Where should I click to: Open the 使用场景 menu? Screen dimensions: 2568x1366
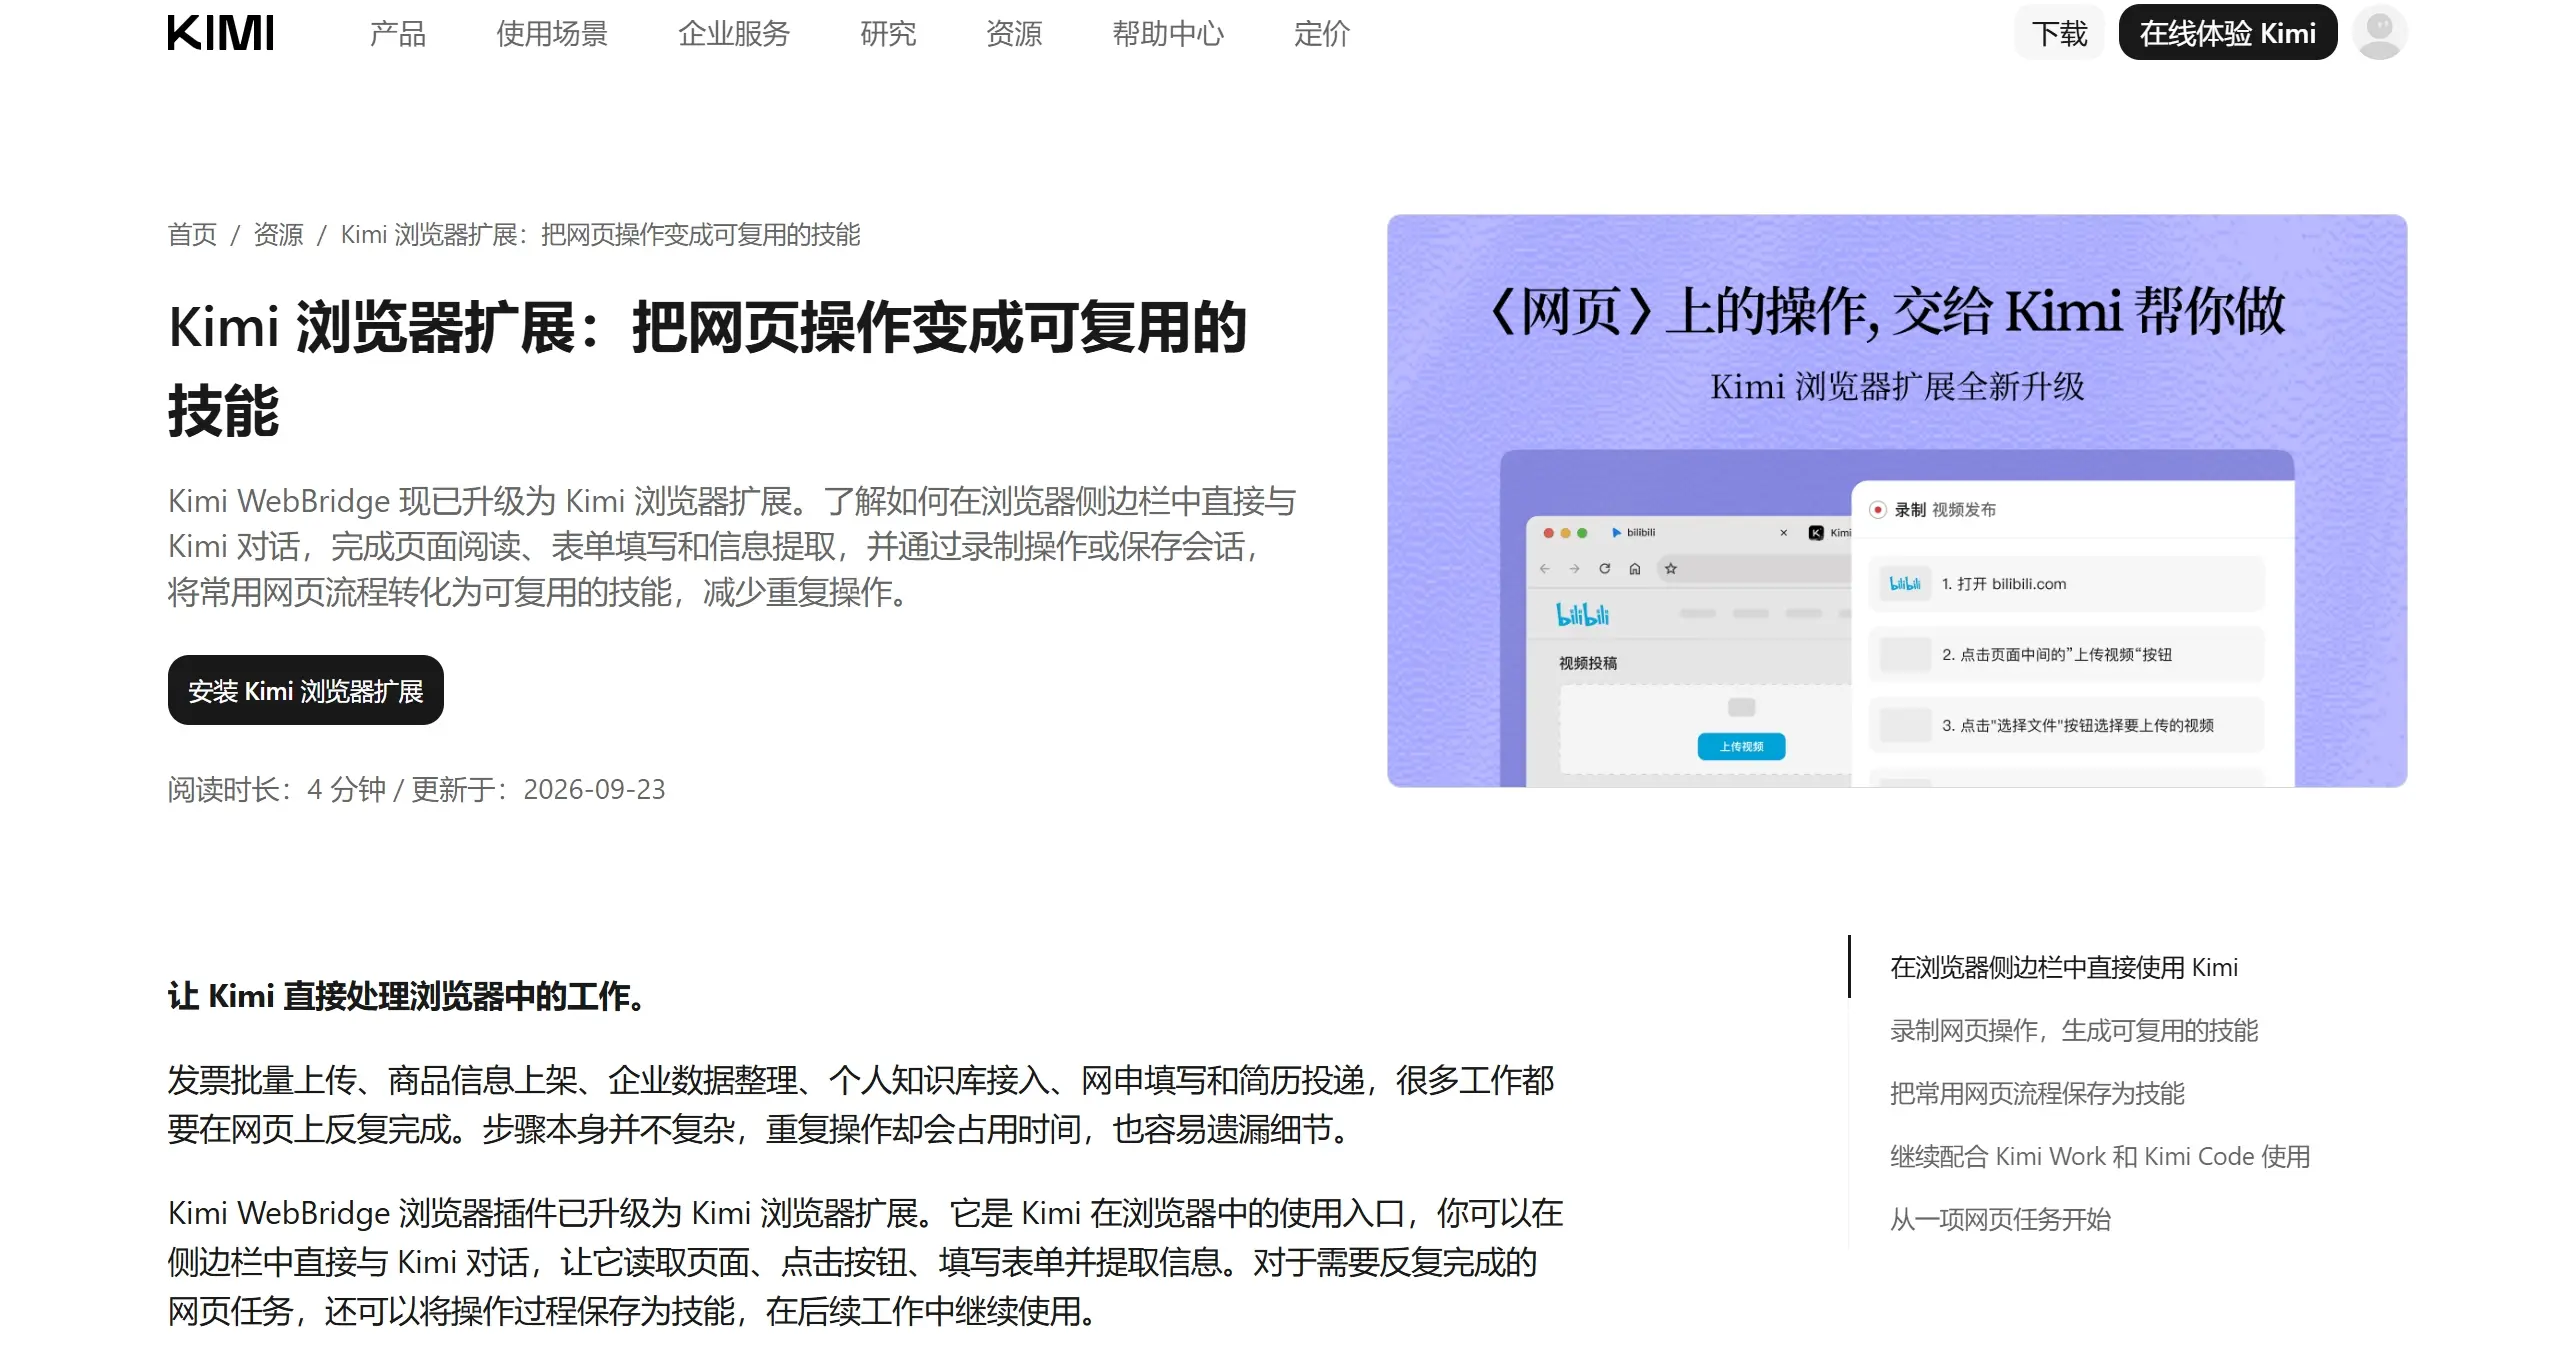point(552,34)
